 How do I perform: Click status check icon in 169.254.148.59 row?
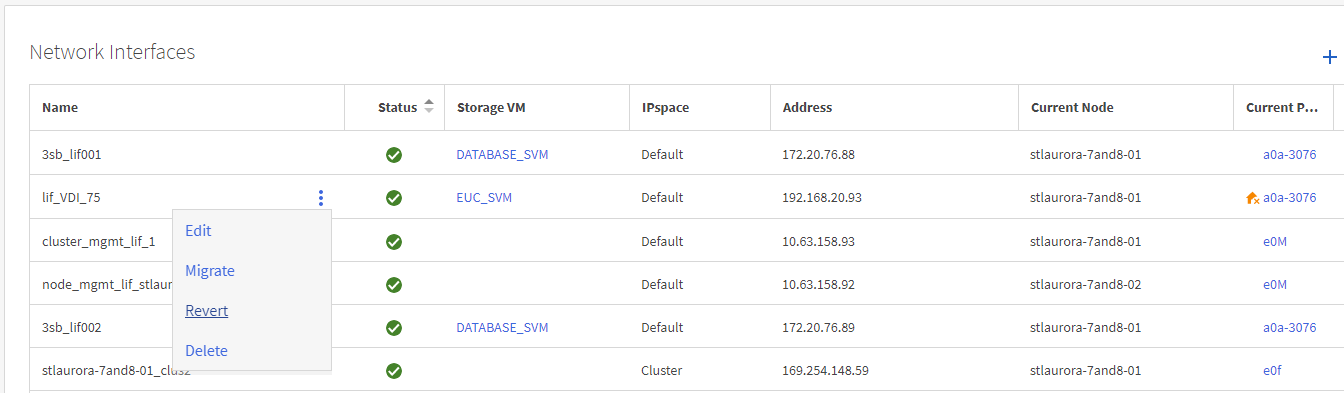coord(394,371)
